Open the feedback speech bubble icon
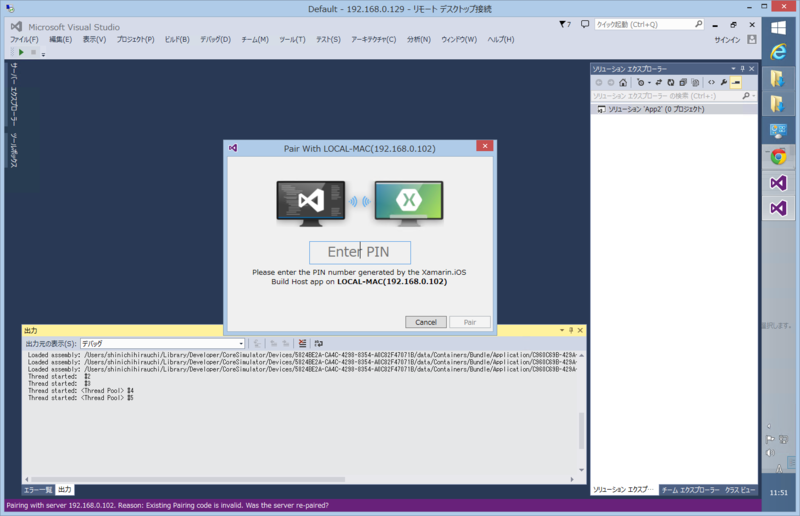Screen dimensions: 800x516 coord(585,24)
